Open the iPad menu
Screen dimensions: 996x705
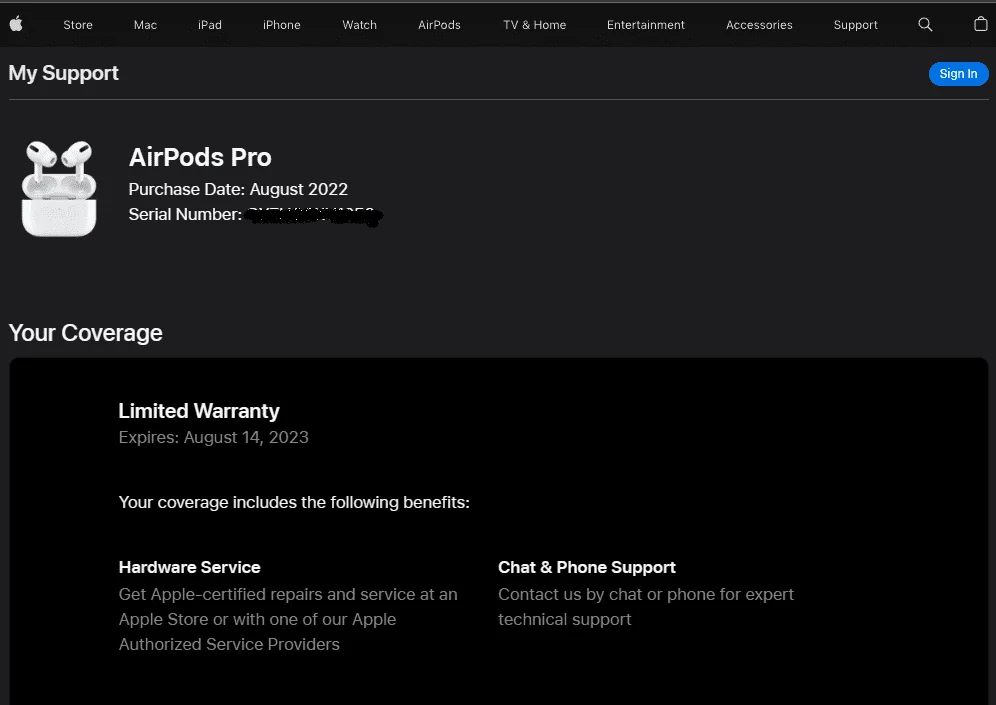210,25
